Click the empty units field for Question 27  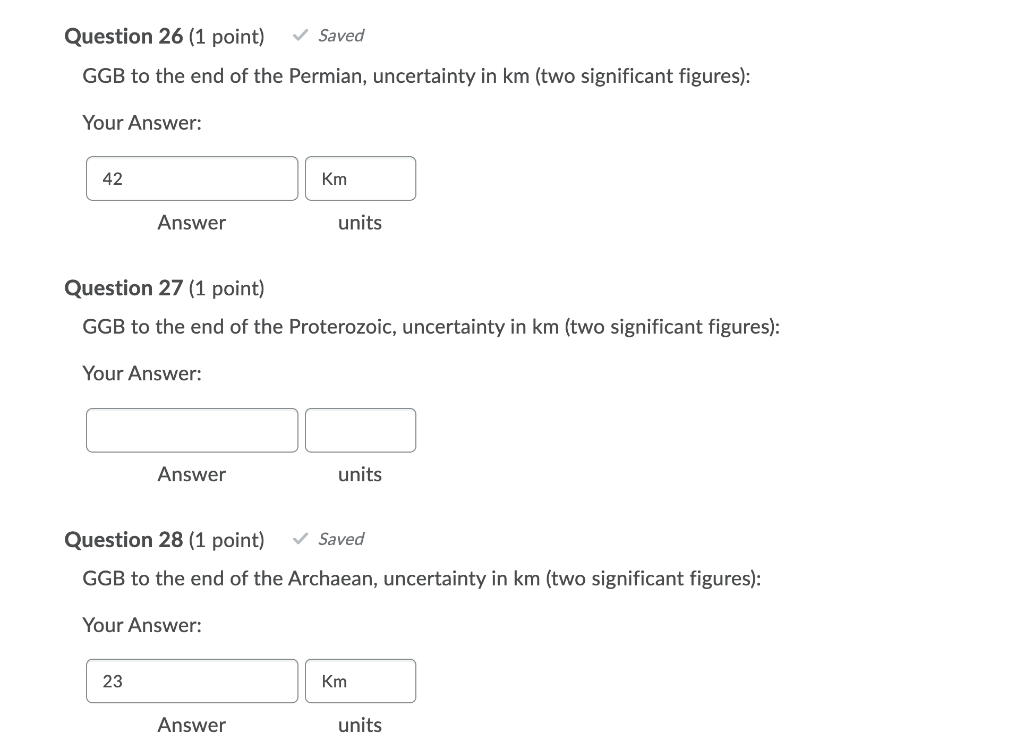(360, 430)
